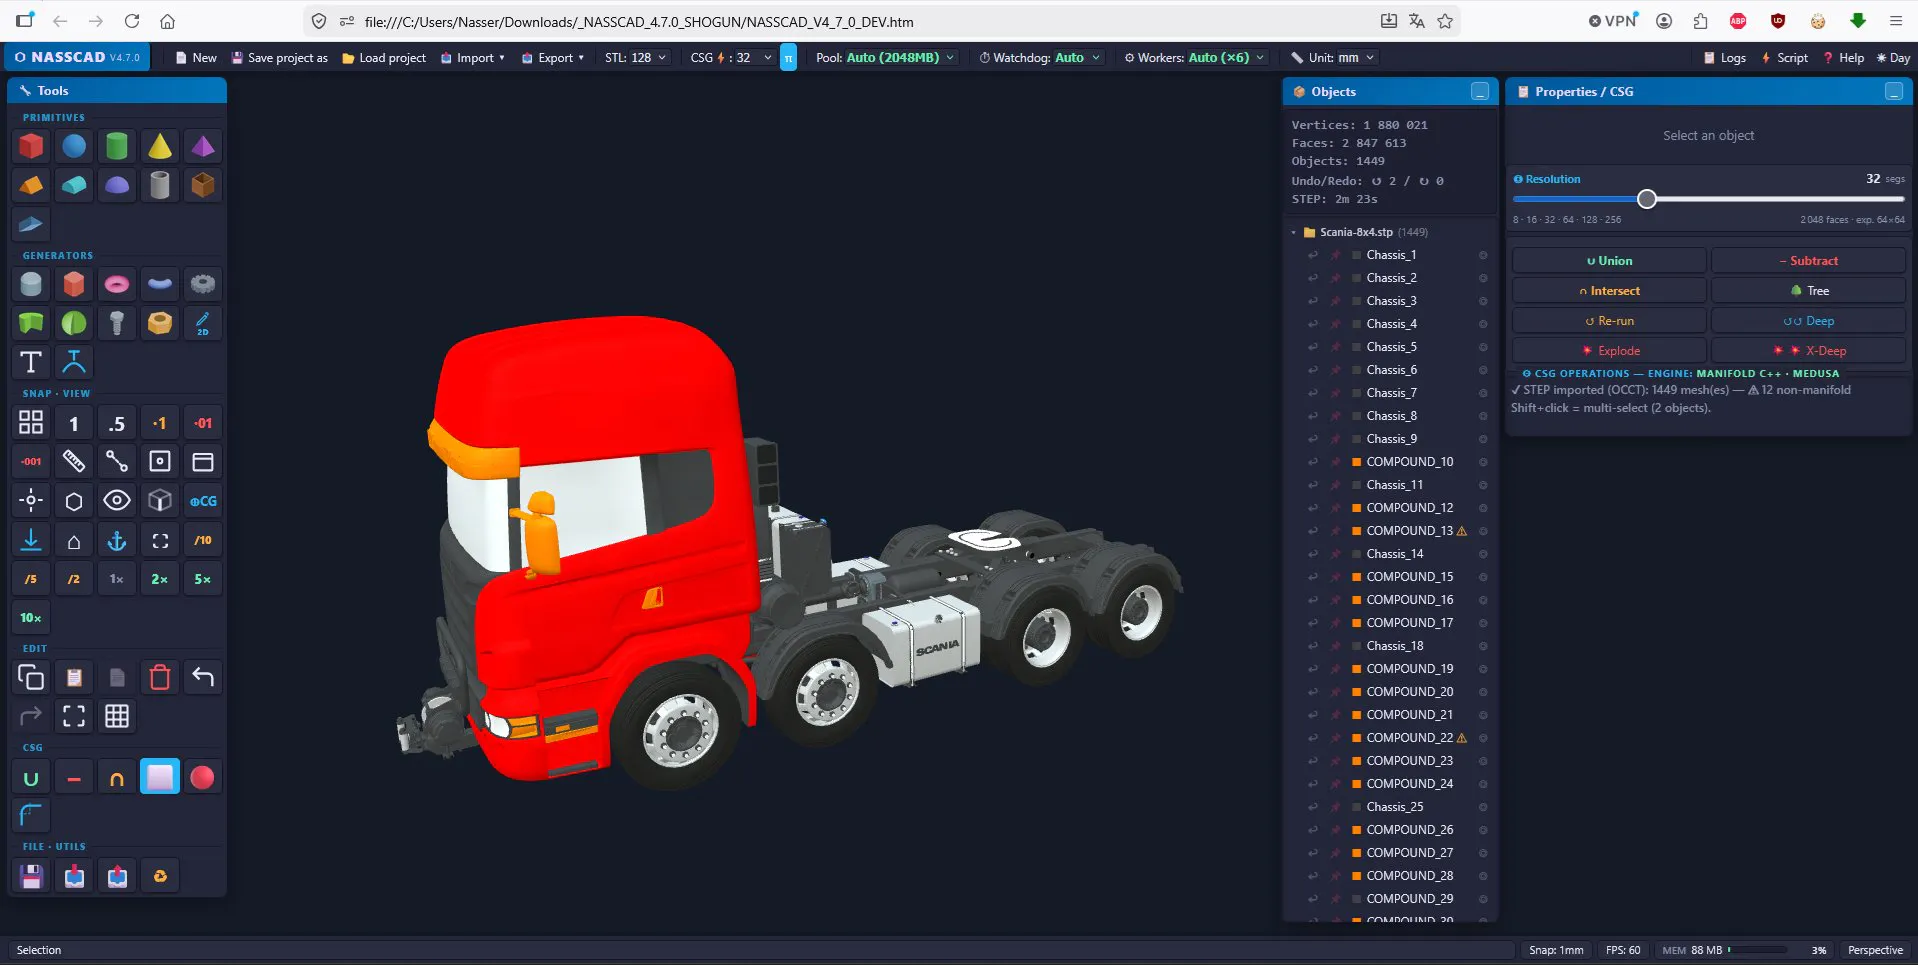Open the Export dropdown menu
The image size is (1918, 965).
[x=553, y=58]
